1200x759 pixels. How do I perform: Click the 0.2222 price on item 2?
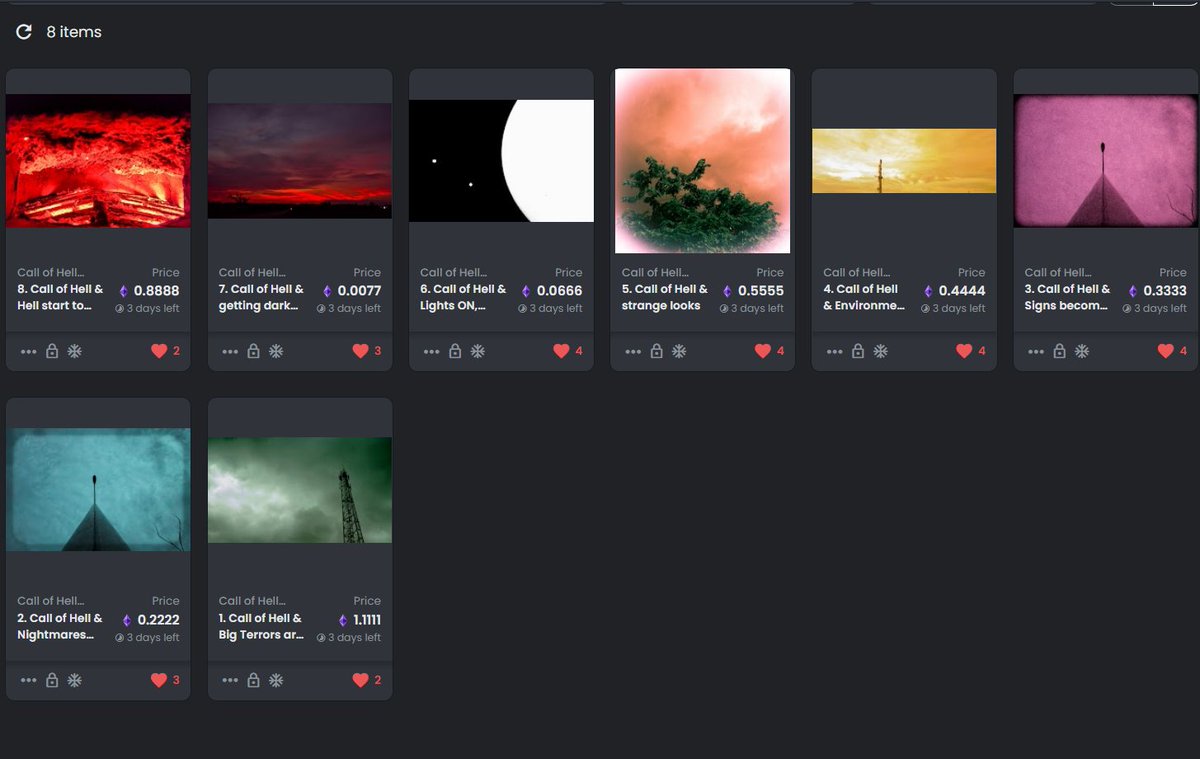[x=159, y=620]
